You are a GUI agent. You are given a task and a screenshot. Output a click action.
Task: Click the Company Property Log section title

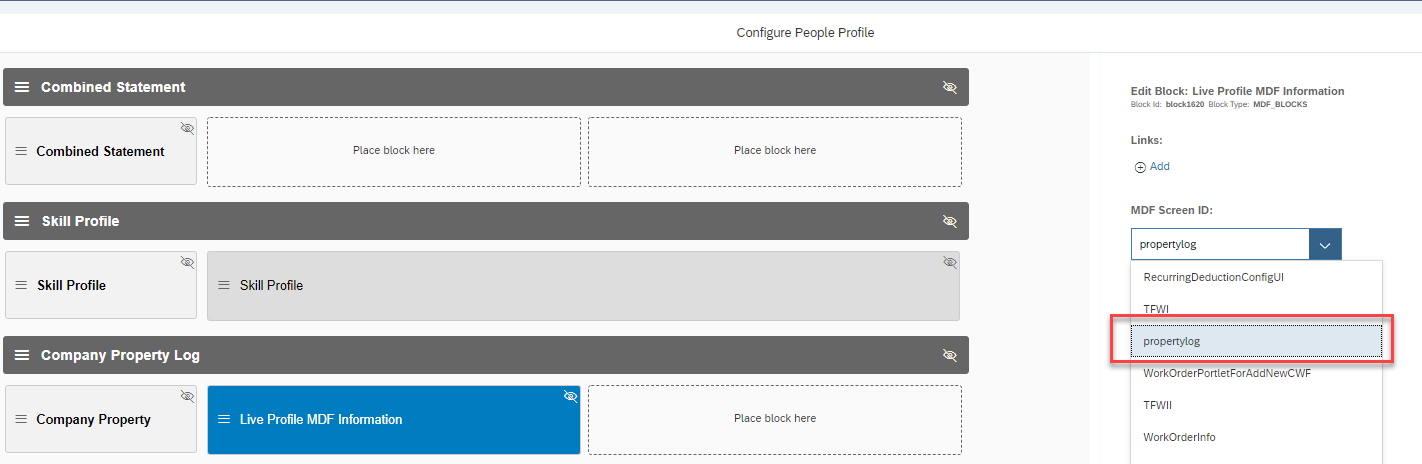click(120, 355)
